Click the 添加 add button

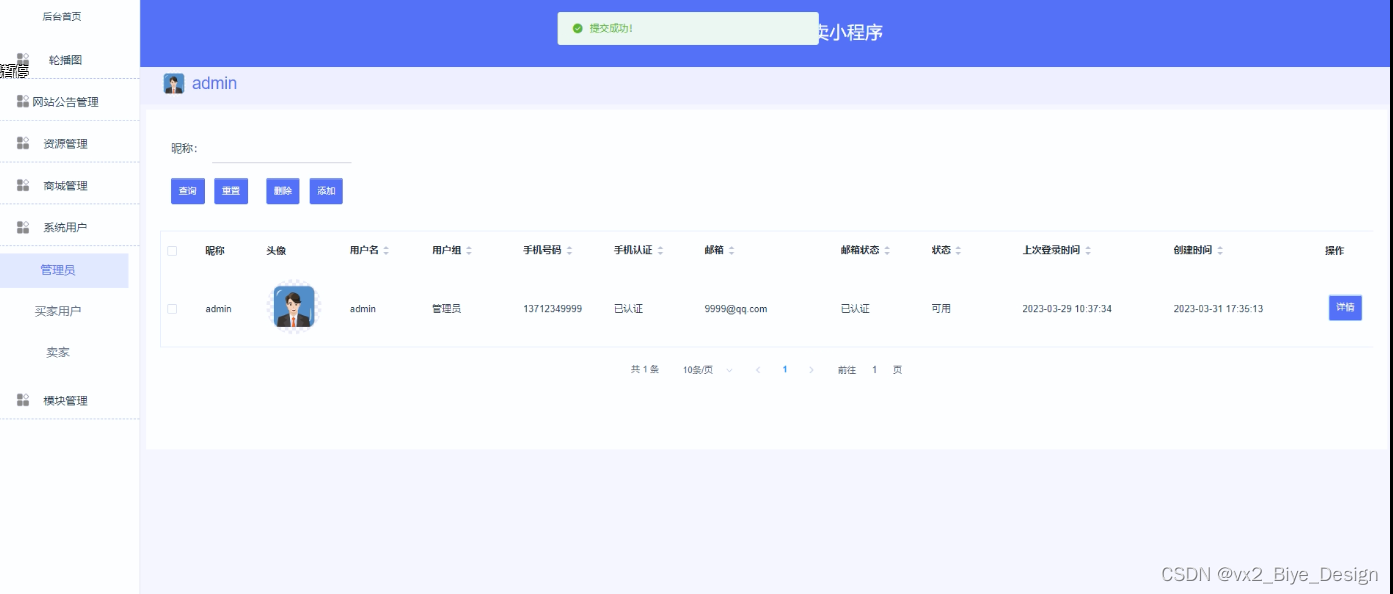[326, 191]
